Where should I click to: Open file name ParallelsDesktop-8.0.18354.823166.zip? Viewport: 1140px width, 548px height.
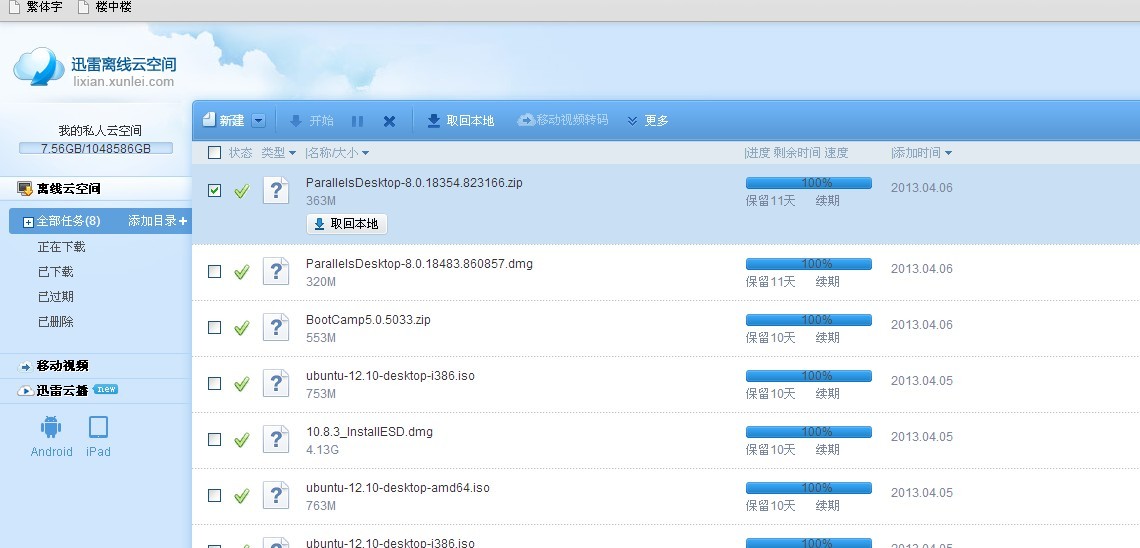point(414,183)
